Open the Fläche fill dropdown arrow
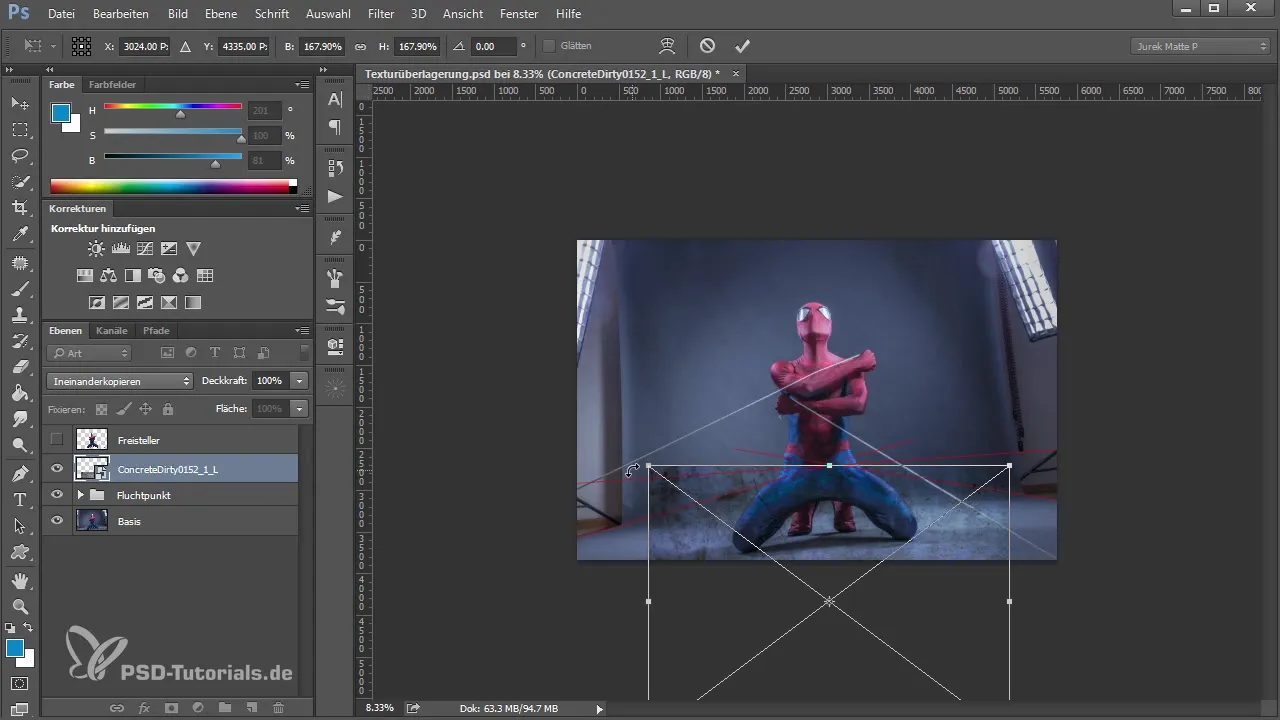 click(x=299, y=408)
